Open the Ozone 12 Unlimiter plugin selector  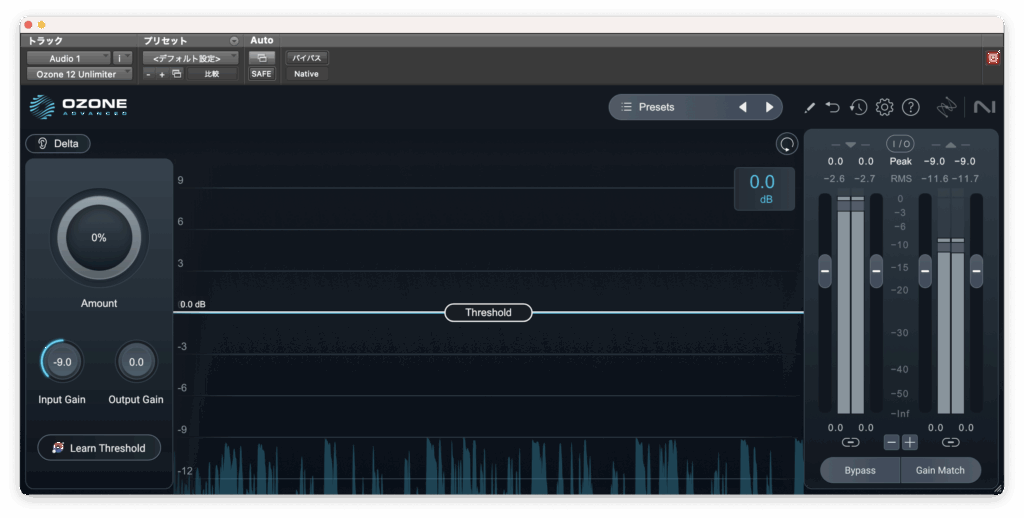78,74
